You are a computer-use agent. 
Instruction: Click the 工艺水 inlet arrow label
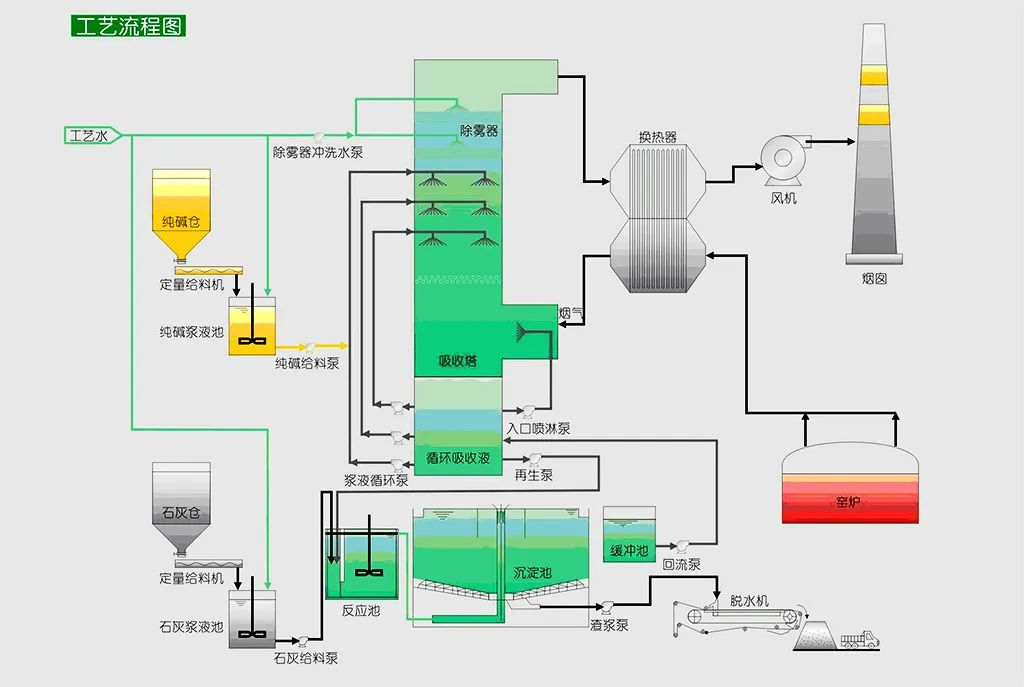pos(92,135)
